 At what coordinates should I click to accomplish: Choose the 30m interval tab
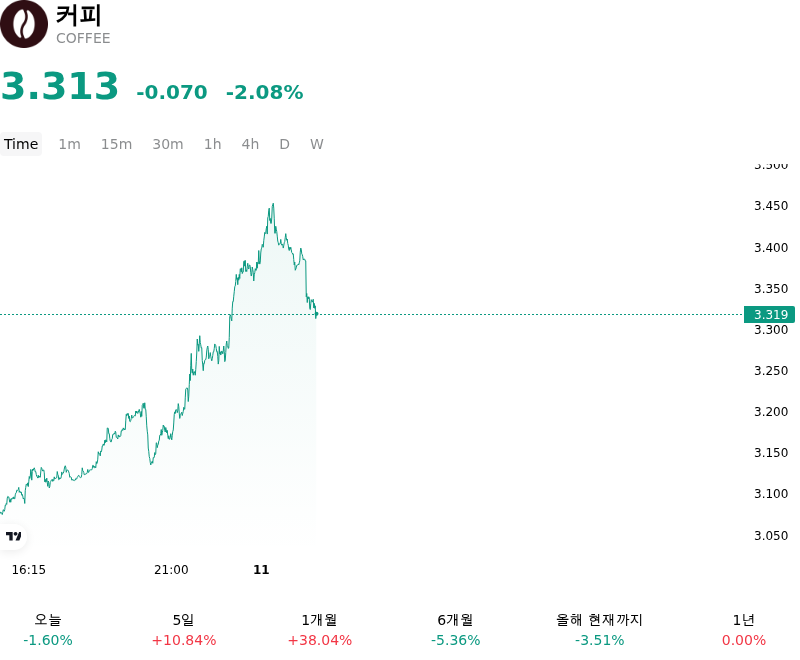pyautogui.click(x=167, y=144)
